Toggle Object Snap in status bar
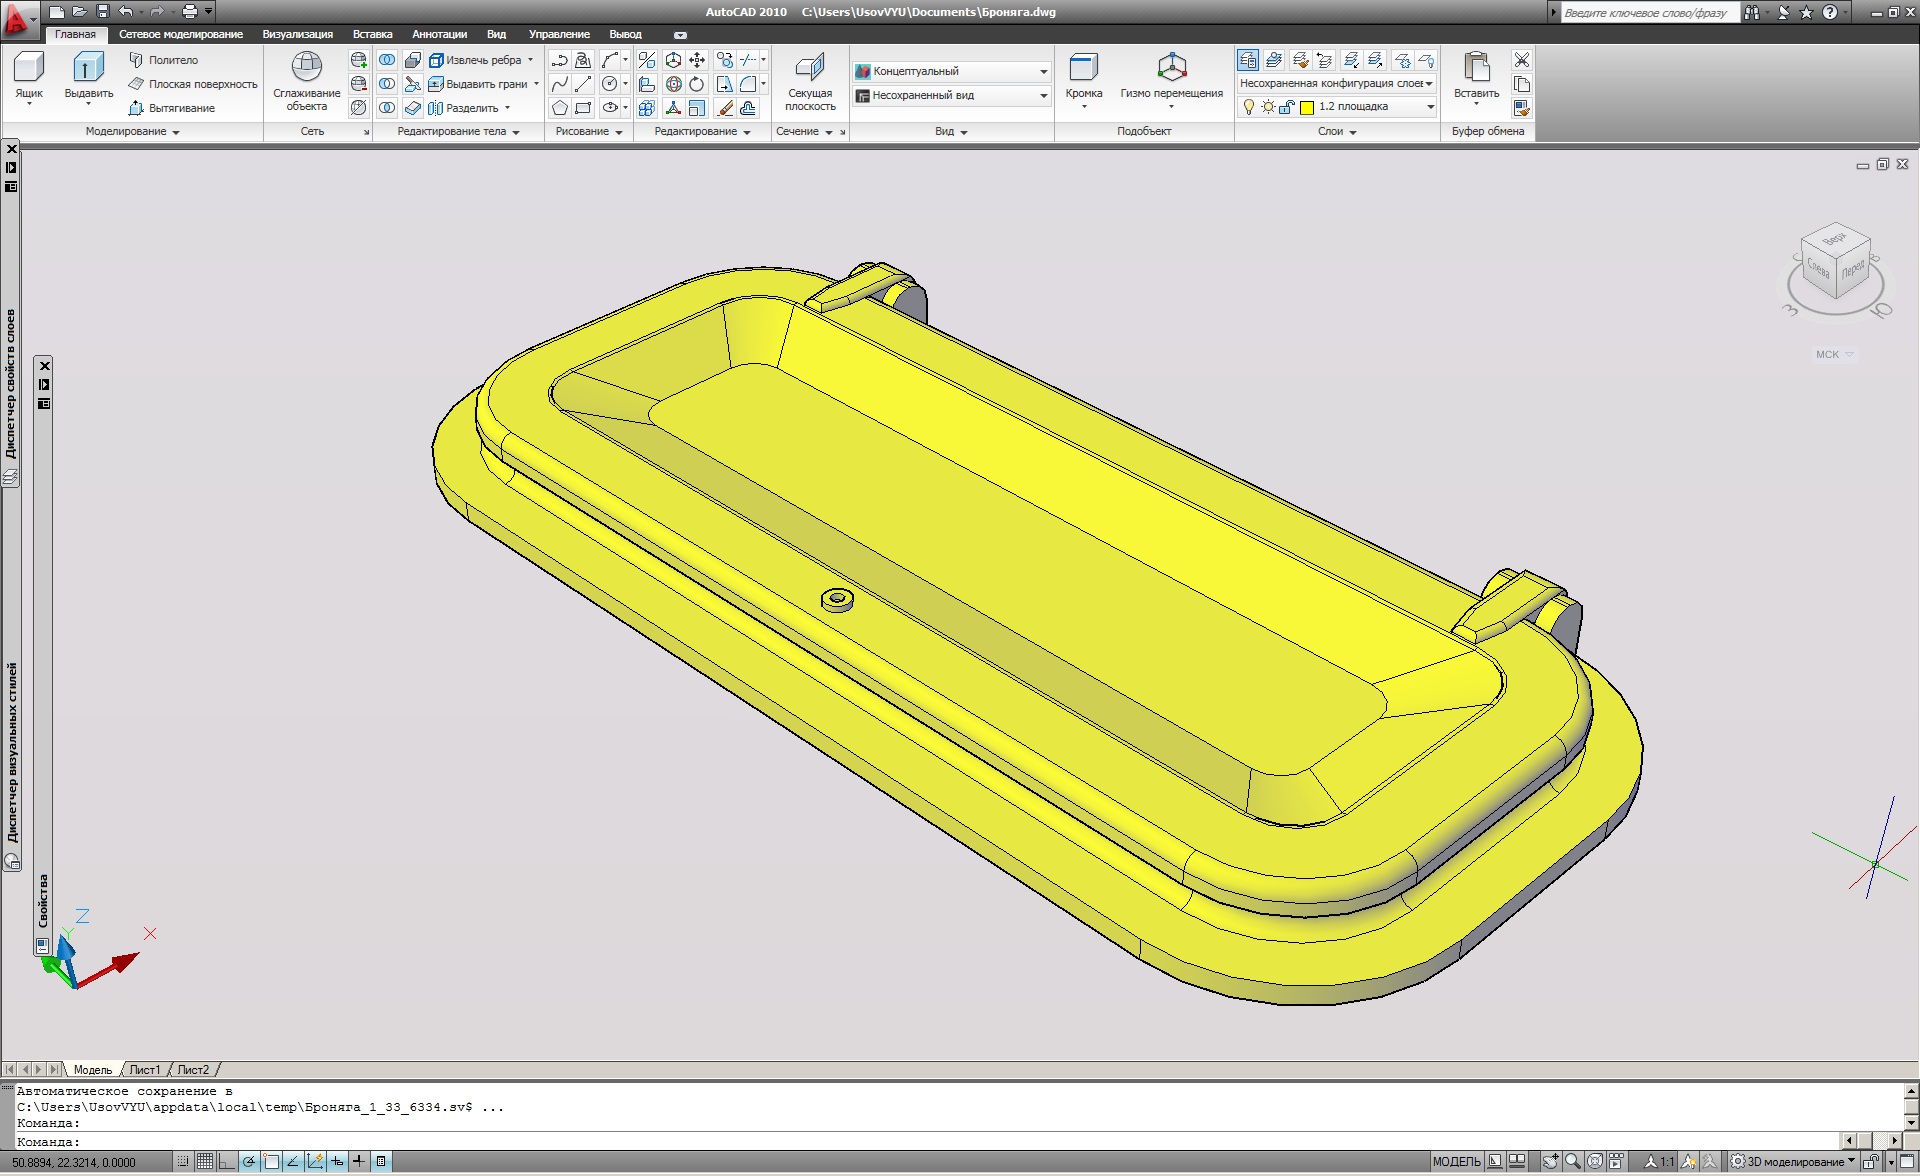Screen dimensions: 1920x1176 (271, 1161)
